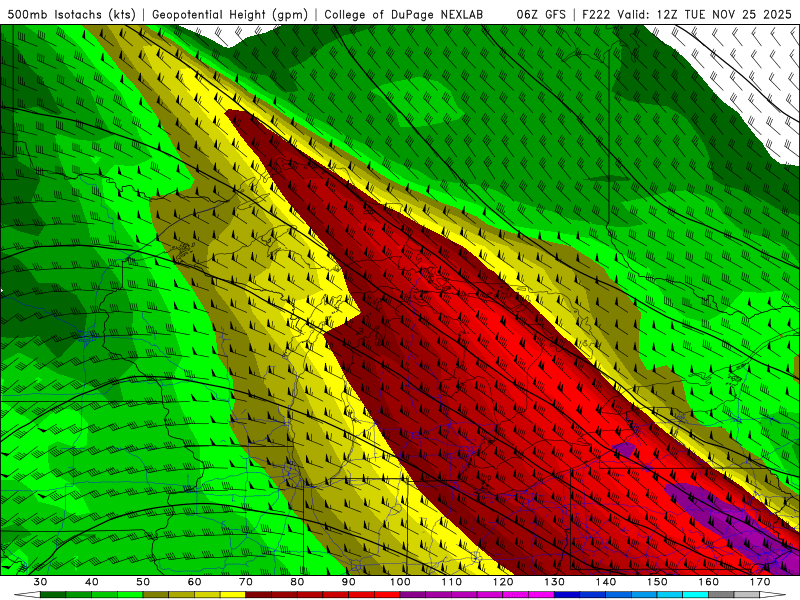Click the 30 knot legend label
Image resolution: width=800 pixels, height=600 pixels.
point(40,582)
